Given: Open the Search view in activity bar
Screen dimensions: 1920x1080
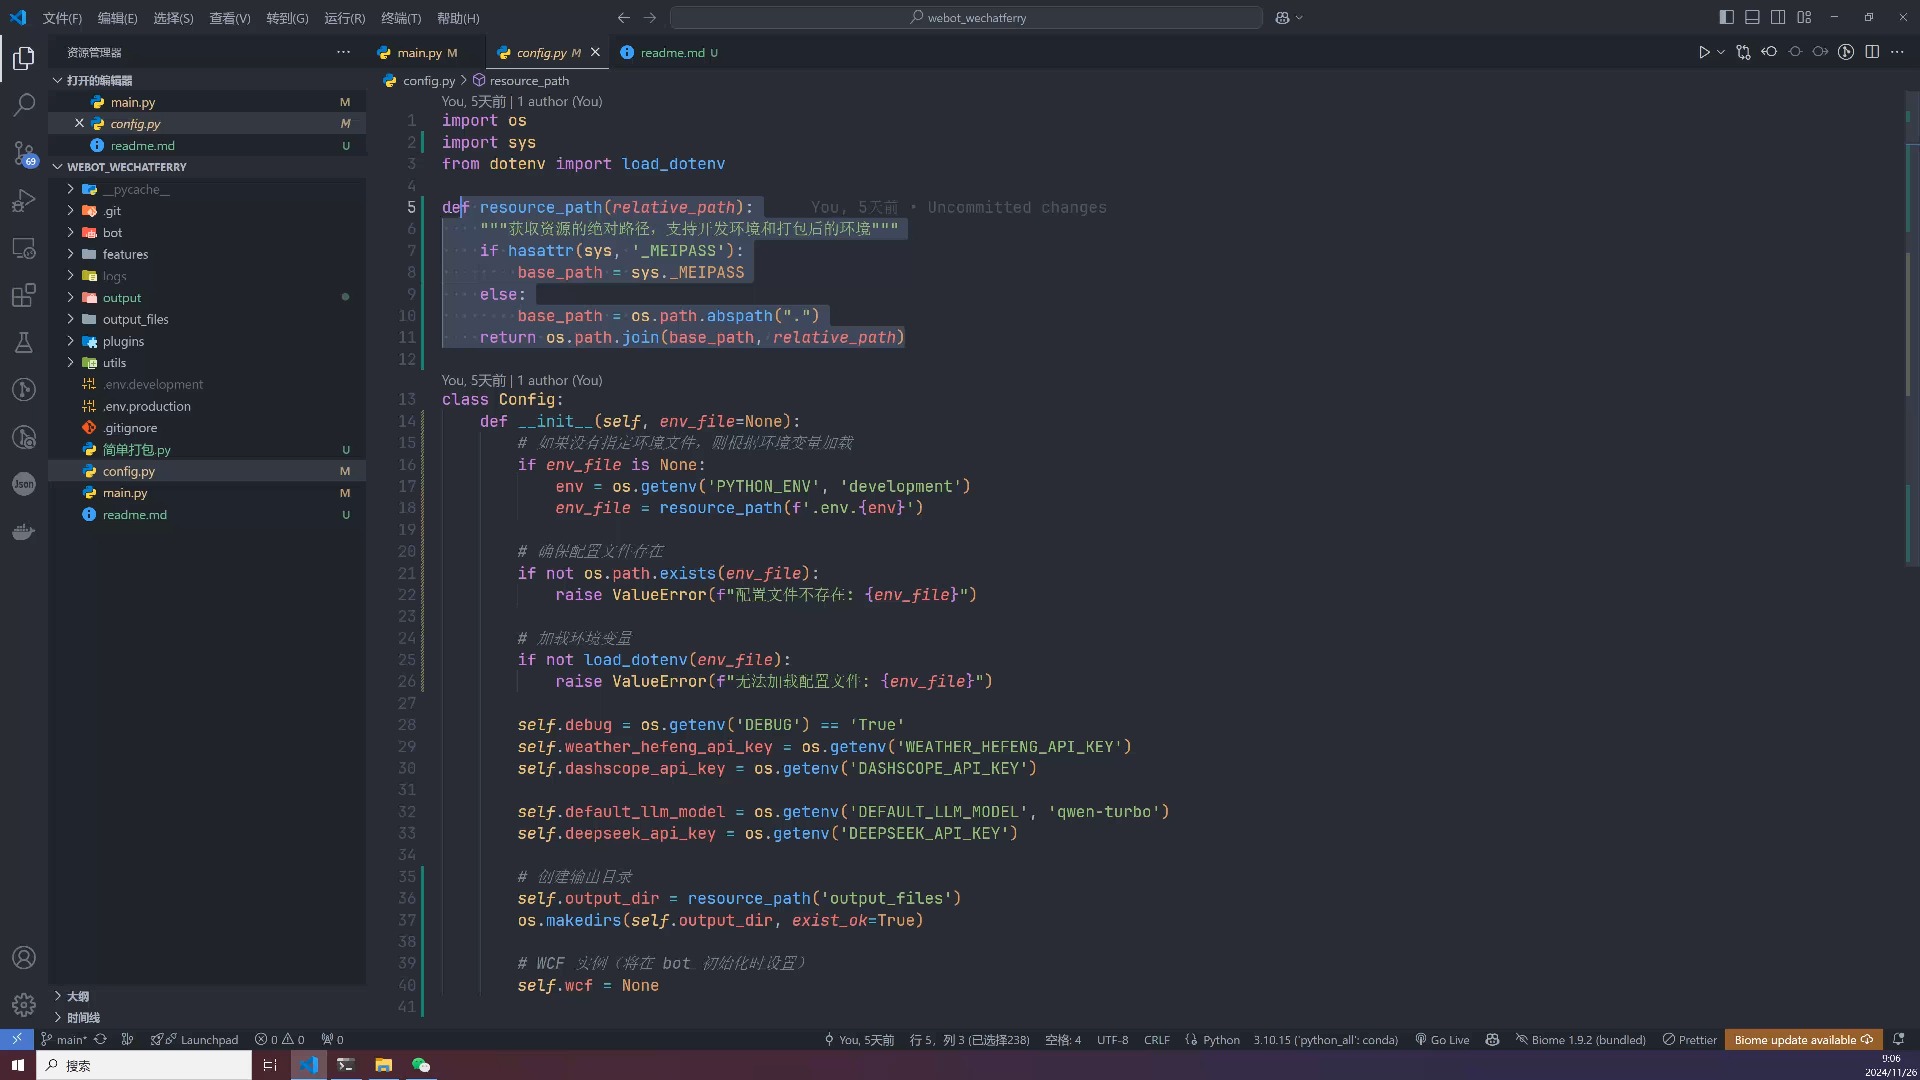Looking at the screenshot, I should [24, 105].
